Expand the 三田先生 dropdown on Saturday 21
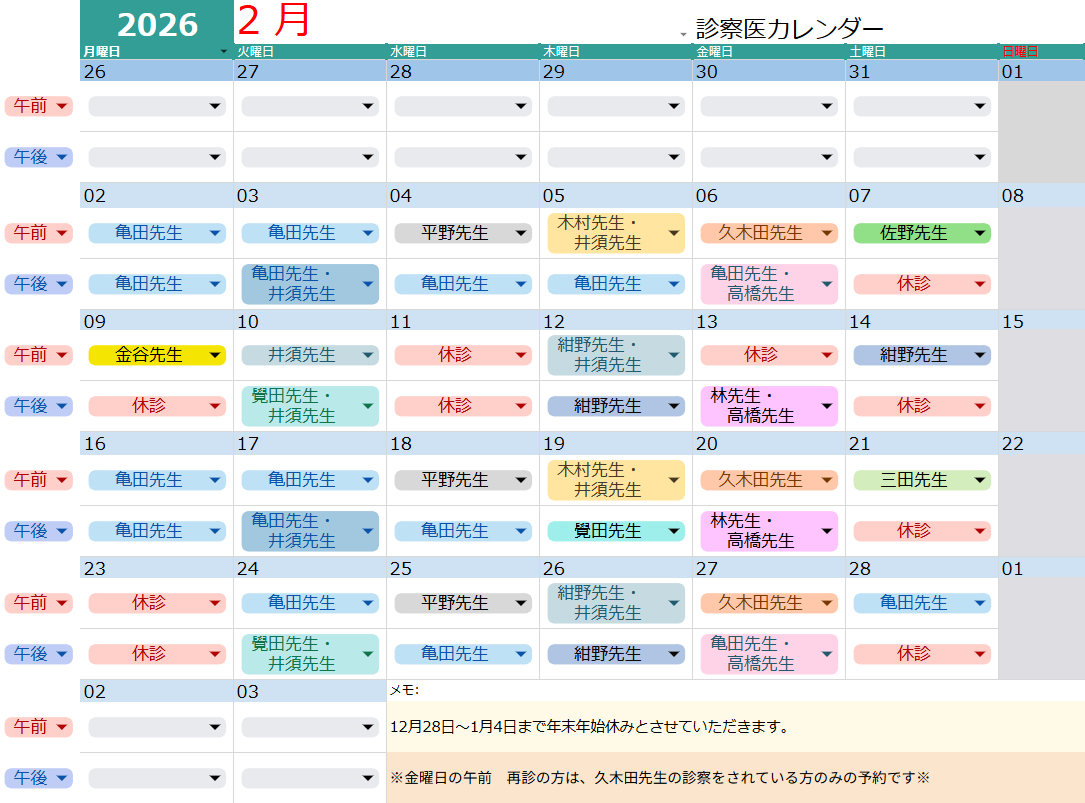Screen dimensions: 1085x803 pos(979,480)
